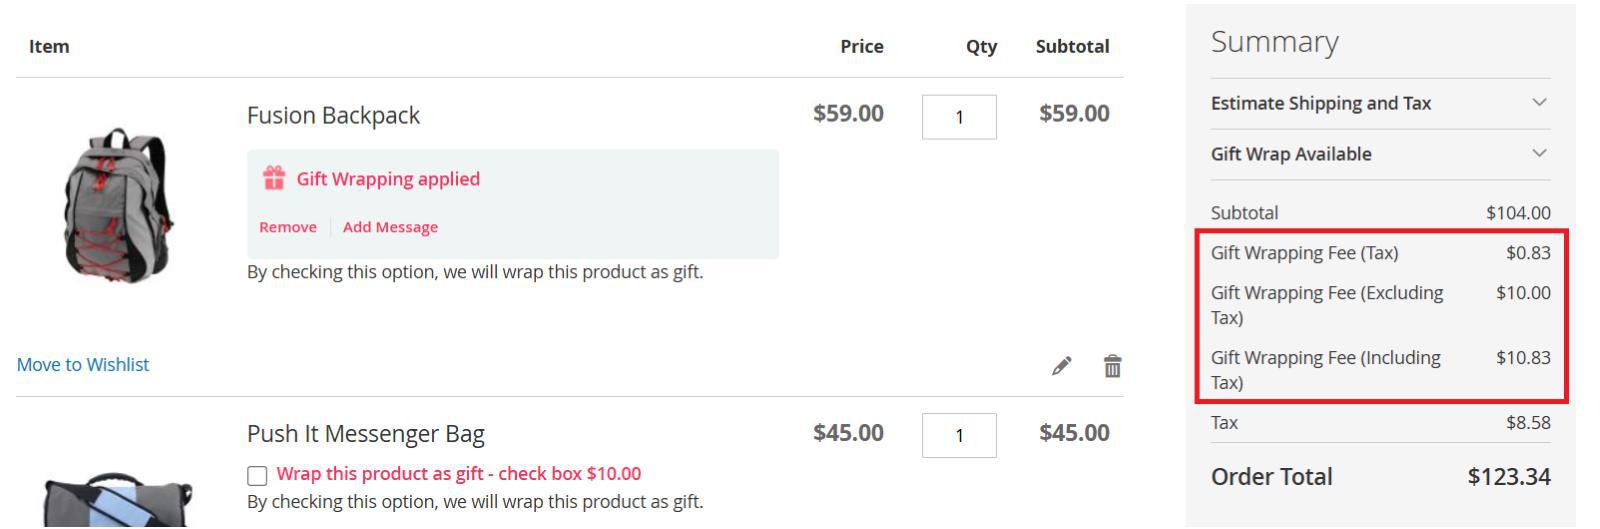Delete Fusion Backpack with the trash icon
The image size is (1600, 529).
tap(1112, 366)
